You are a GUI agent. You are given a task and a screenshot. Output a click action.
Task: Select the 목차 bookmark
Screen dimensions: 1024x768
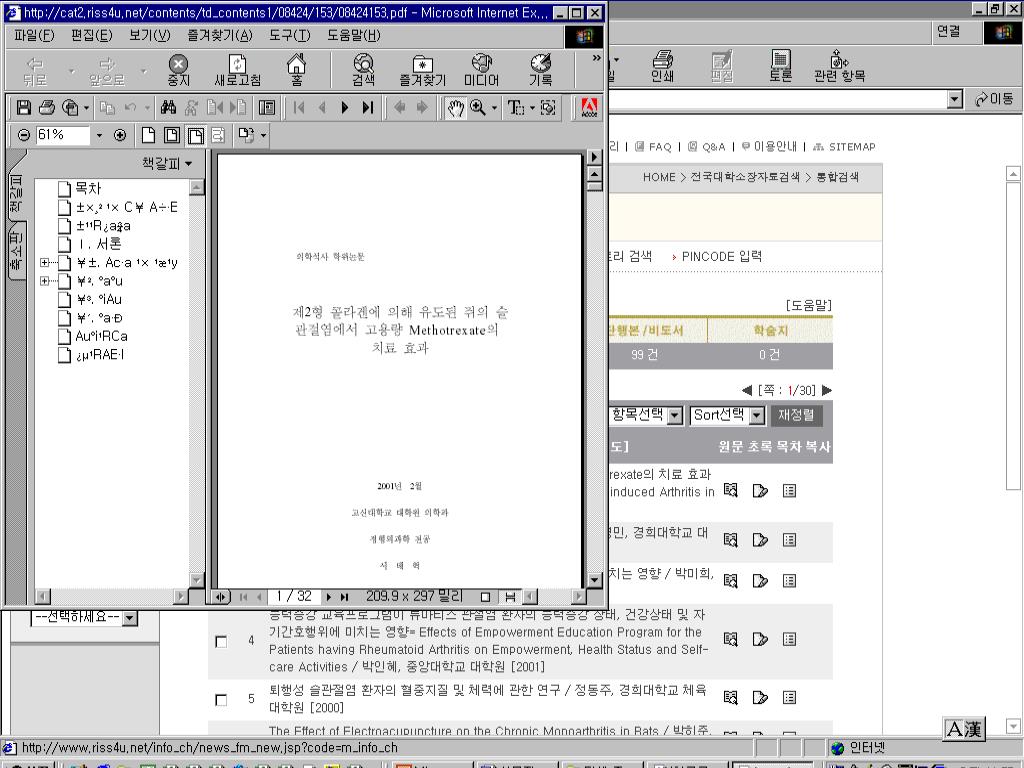point(88,188)
